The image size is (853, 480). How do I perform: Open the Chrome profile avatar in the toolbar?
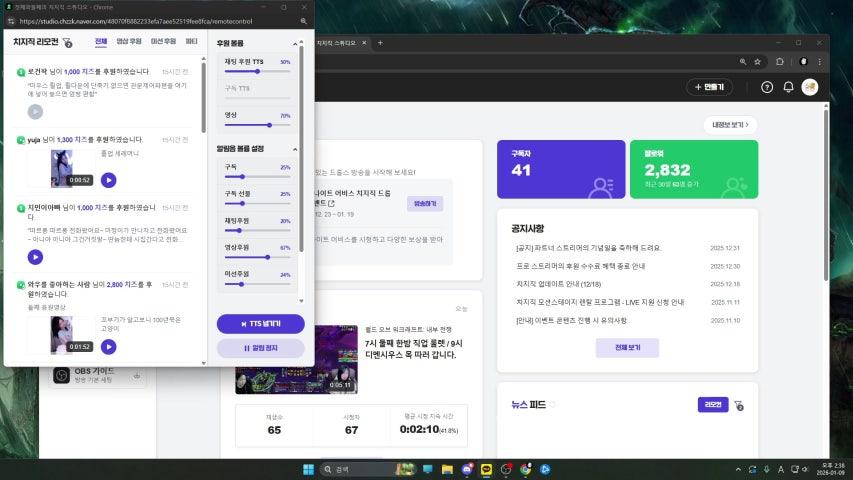(803, 62)
